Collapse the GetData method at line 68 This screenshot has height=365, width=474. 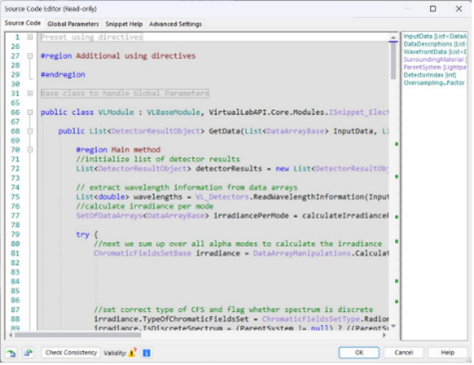click(x=30, y=131)
